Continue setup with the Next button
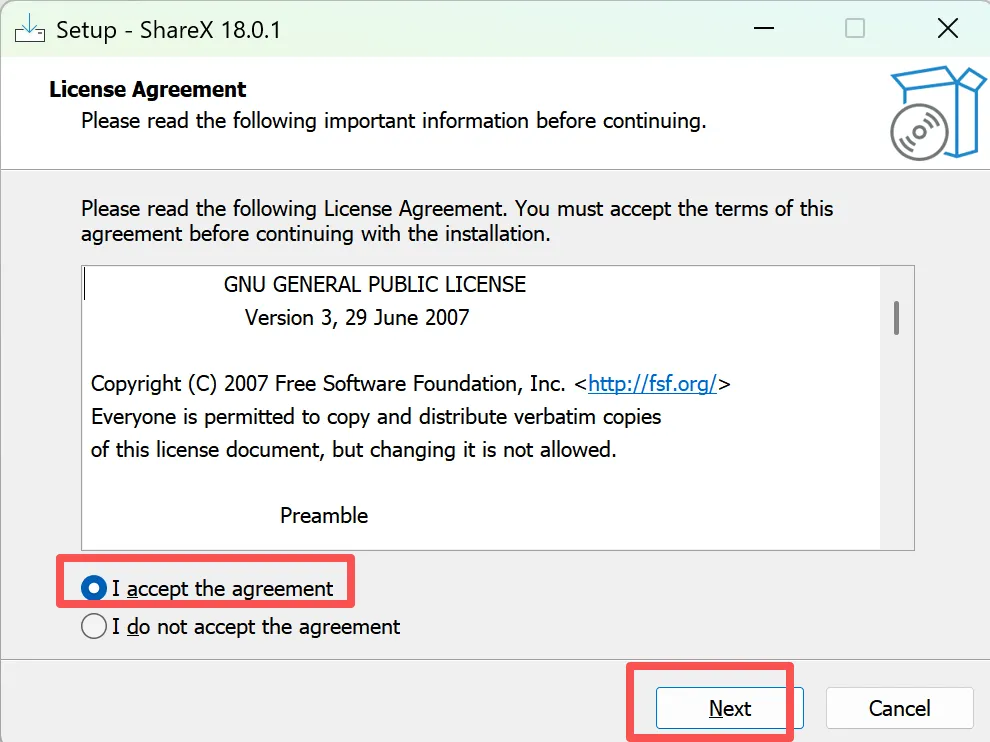This screenshot has width=990, height=742. pos(729,709)
